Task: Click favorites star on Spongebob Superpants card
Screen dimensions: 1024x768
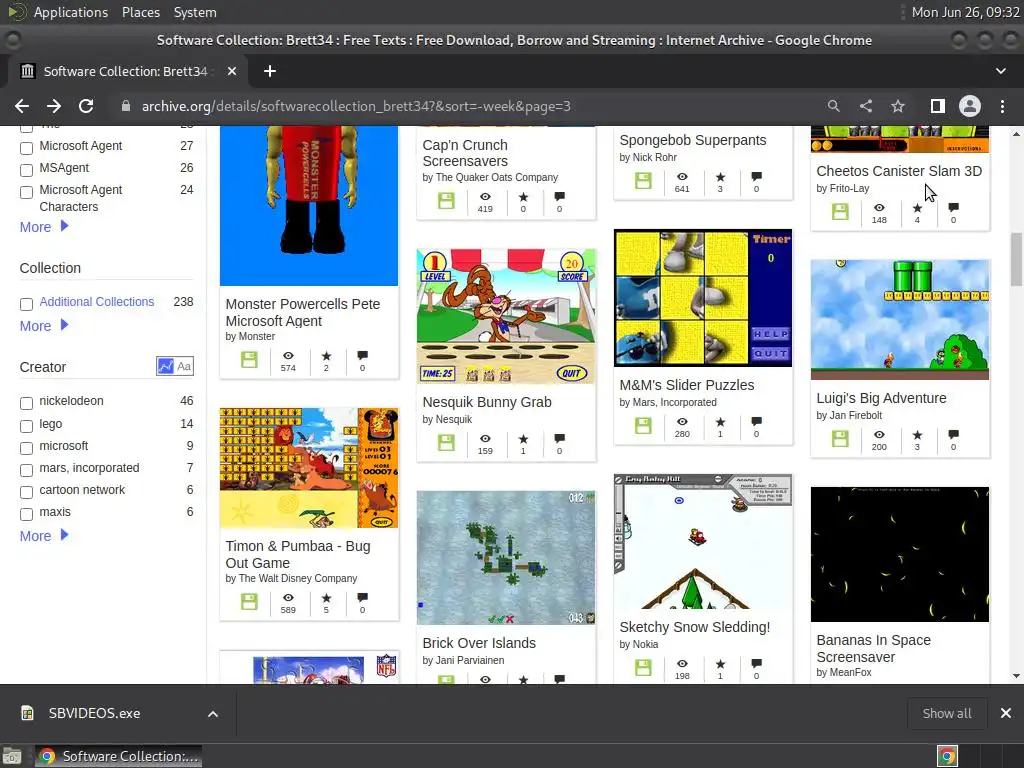Action: pyautogui.click(x=720, y=176)
